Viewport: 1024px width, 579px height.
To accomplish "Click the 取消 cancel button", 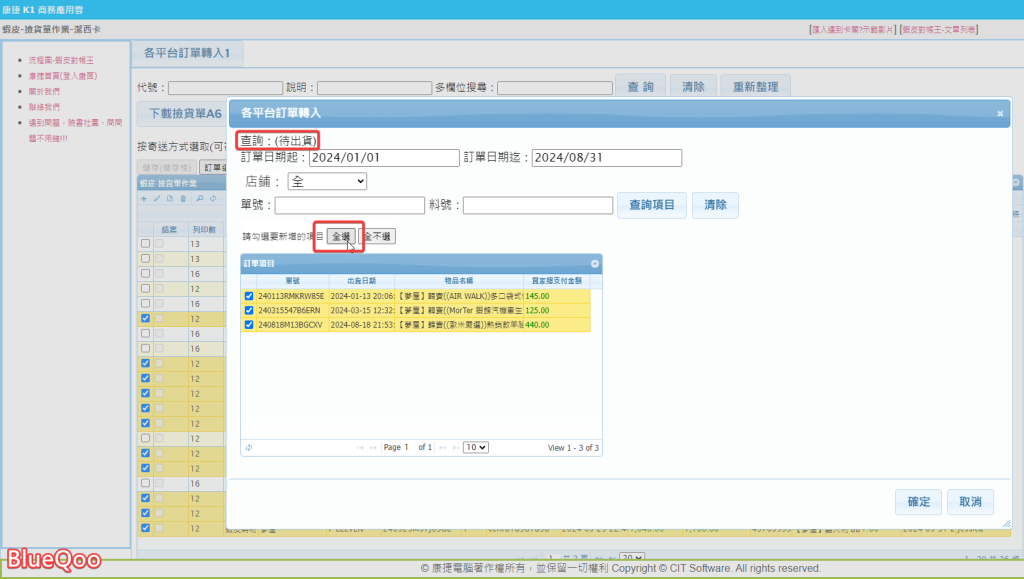I will click(969, 501).
